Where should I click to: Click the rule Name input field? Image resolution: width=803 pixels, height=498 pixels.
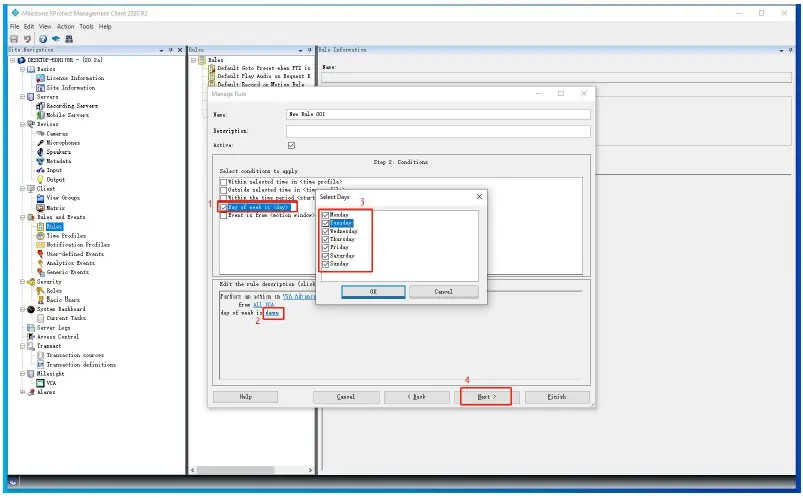click(x=438, y=114)
